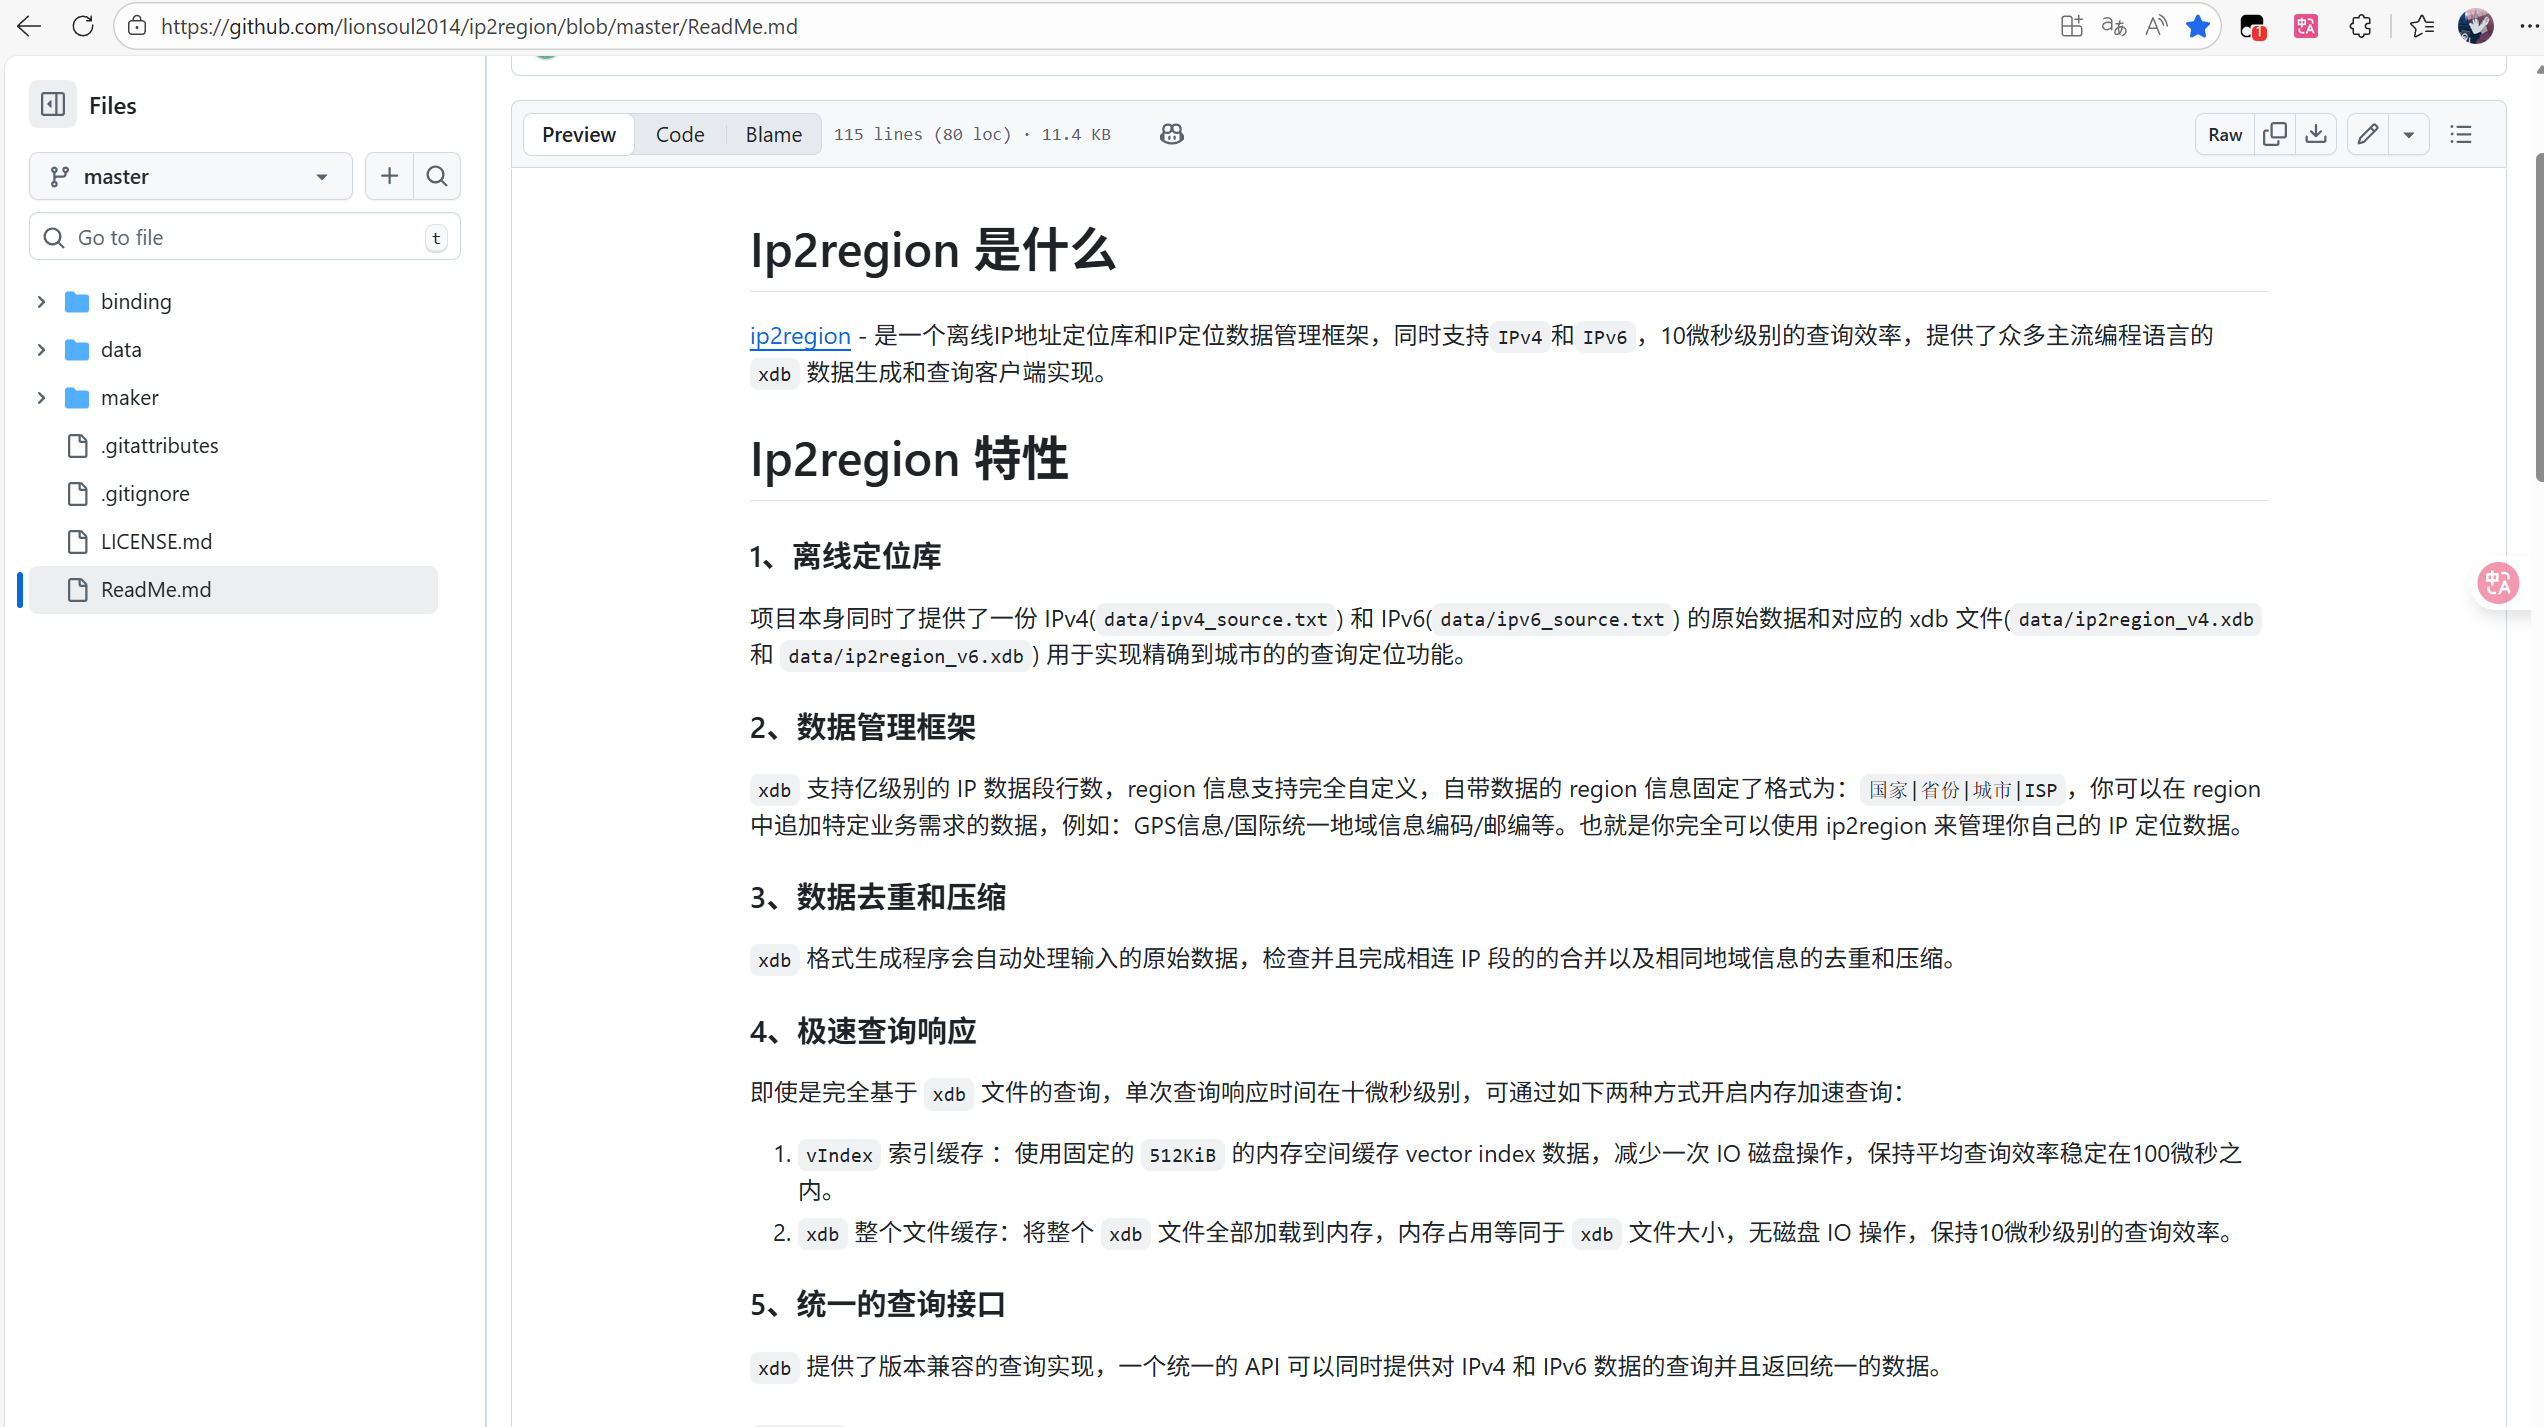
Task: Click the browser refresh icon
Action: point(83,27)
